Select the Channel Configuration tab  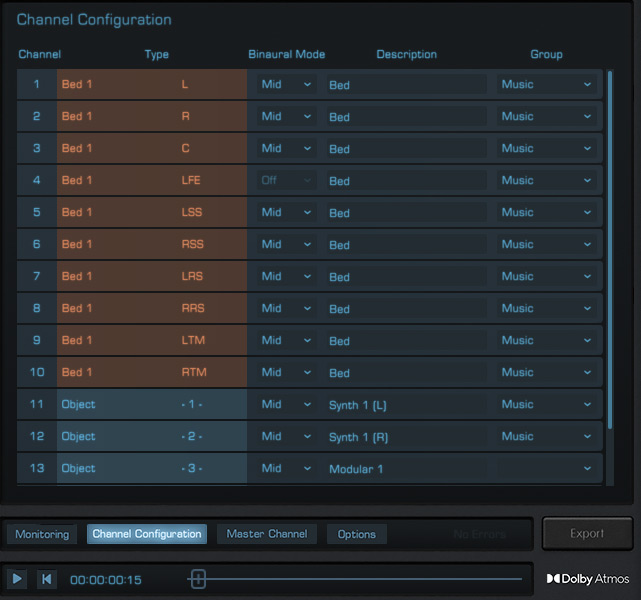point(147,534)
